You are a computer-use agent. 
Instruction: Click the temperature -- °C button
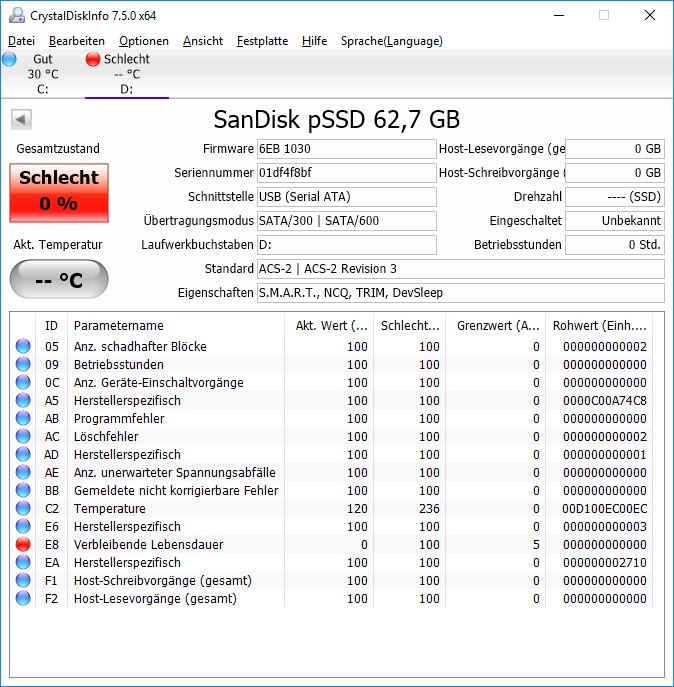(x=59, y=279)
